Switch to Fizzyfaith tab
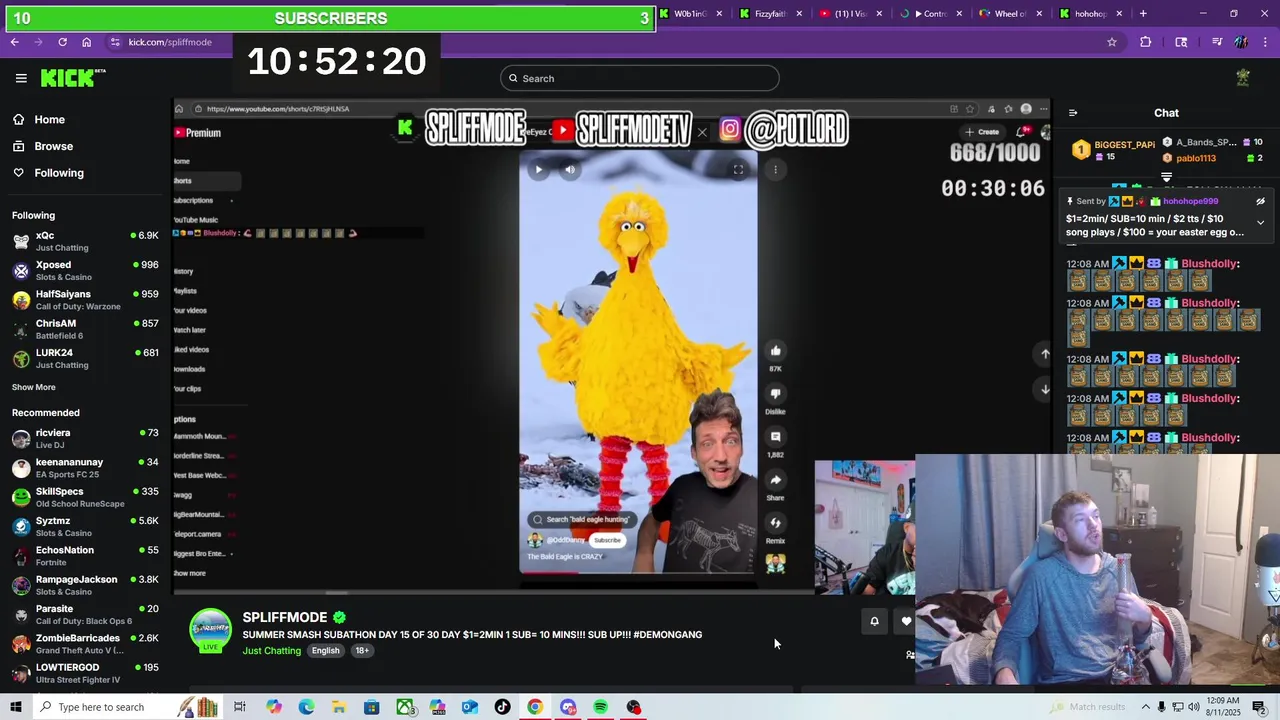The width and height of the screenshot is (1280, 720). point(771,14)
